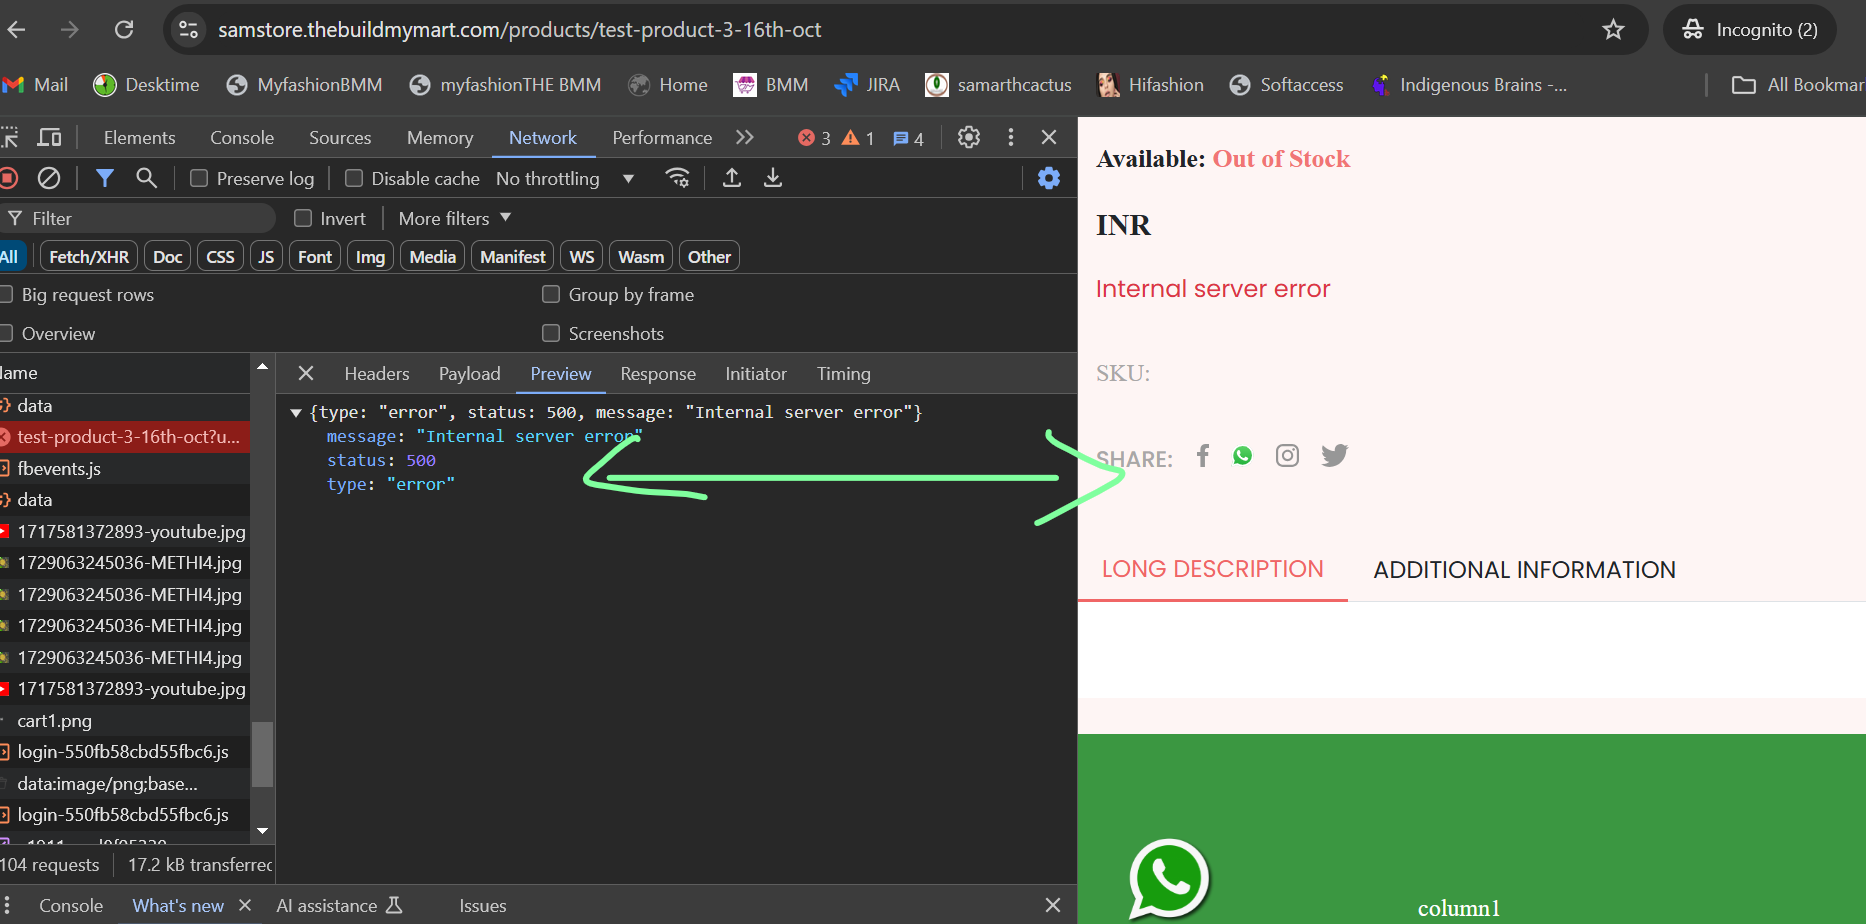Select the Payload tab
This screenshot has height=924, width=1866.
(469, 373)
